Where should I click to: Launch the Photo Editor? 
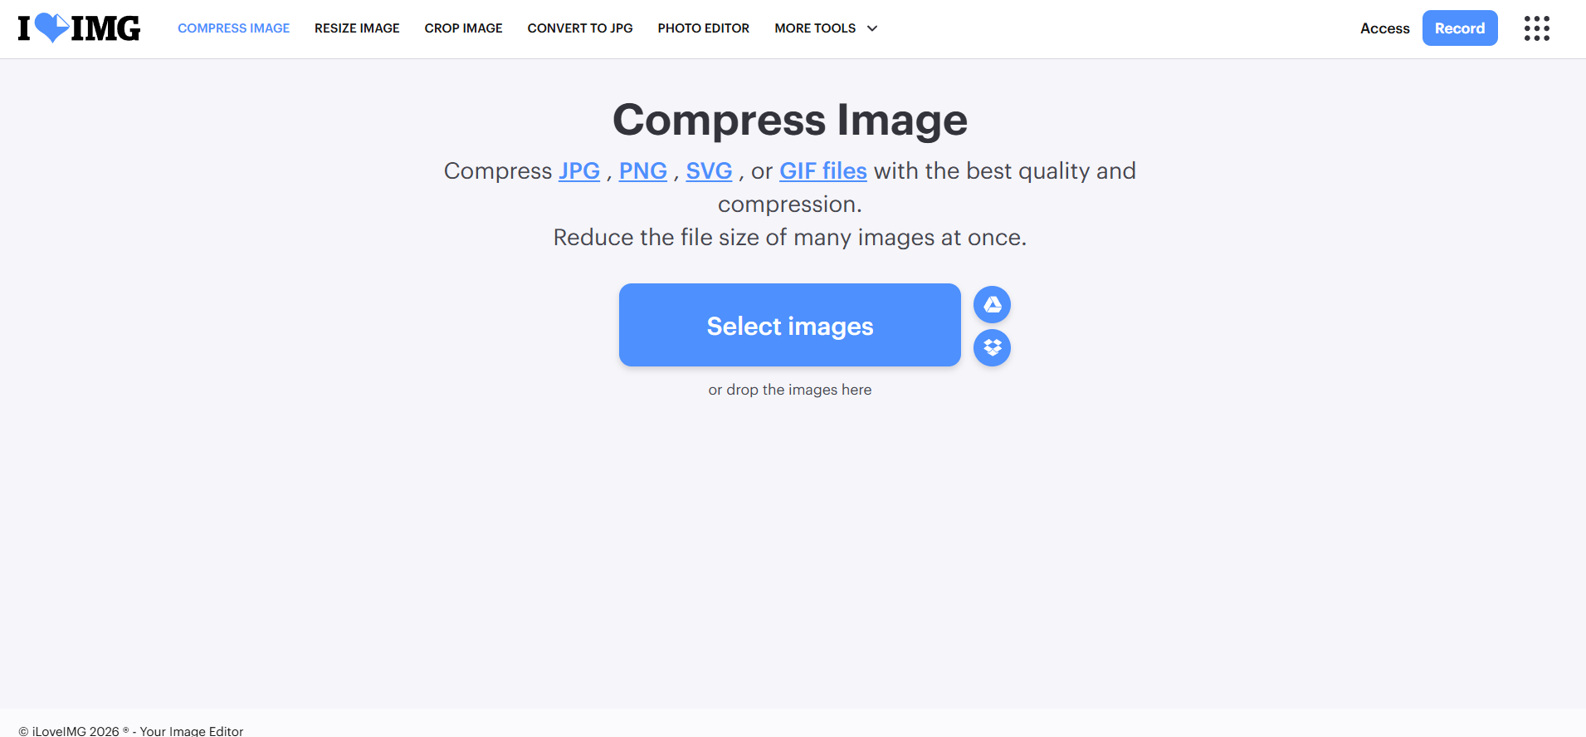point(703,28)
